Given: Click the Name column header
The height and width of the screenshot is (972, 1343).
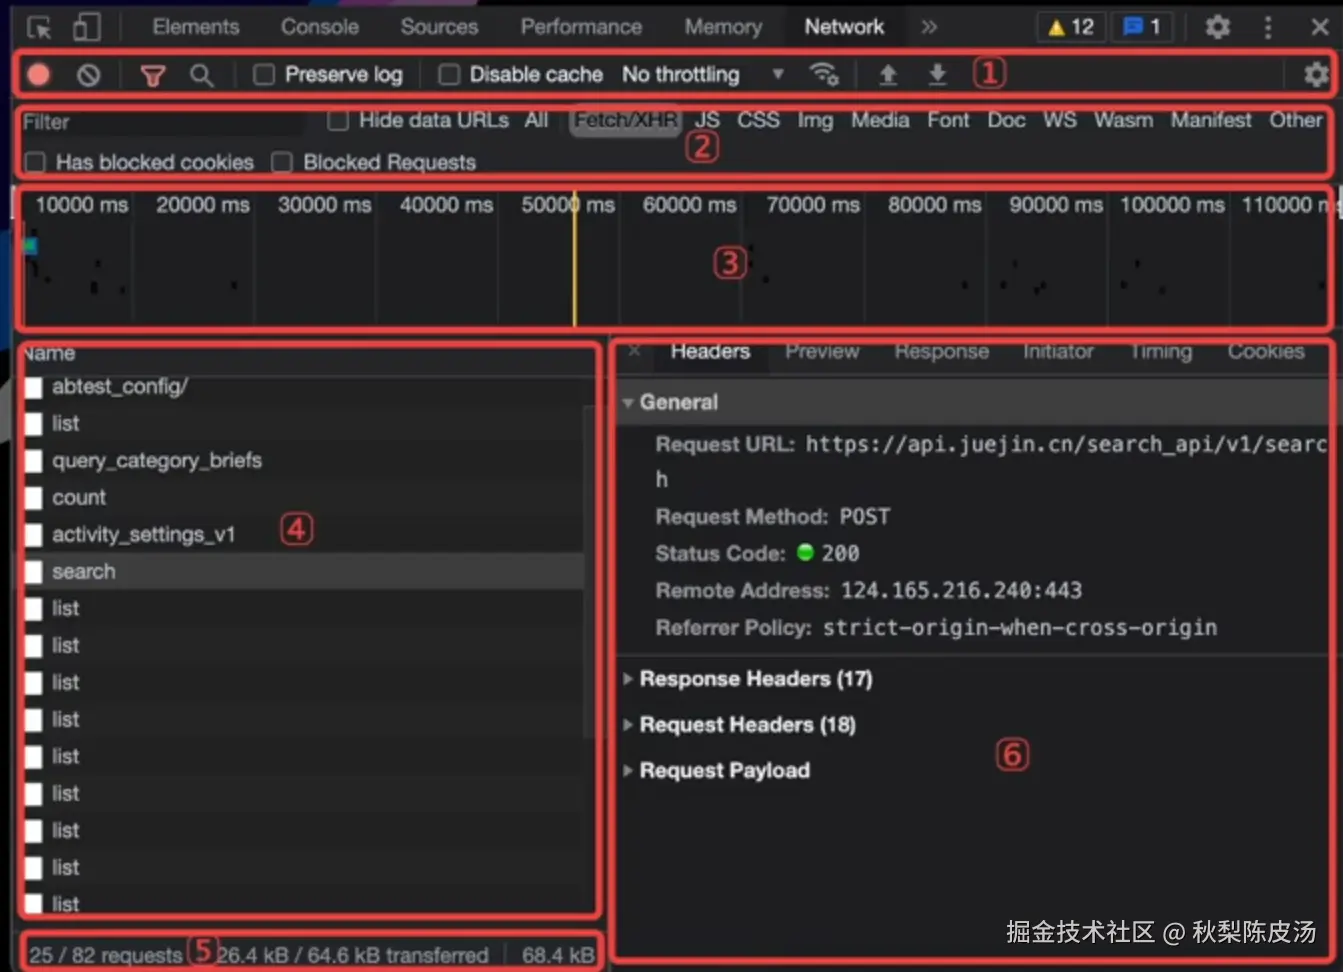Looking at the screenshot, I should pyautogui.click(x=50, y=353).
